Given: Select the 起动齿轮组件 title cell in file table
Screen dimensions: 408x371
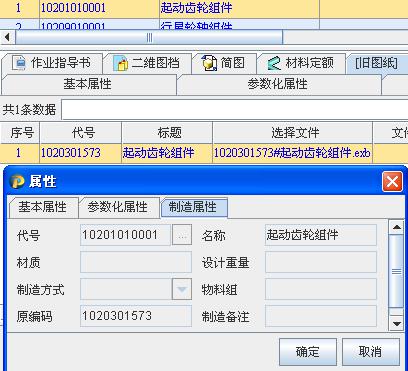Looking at the screenshot, I should point(167,153).
